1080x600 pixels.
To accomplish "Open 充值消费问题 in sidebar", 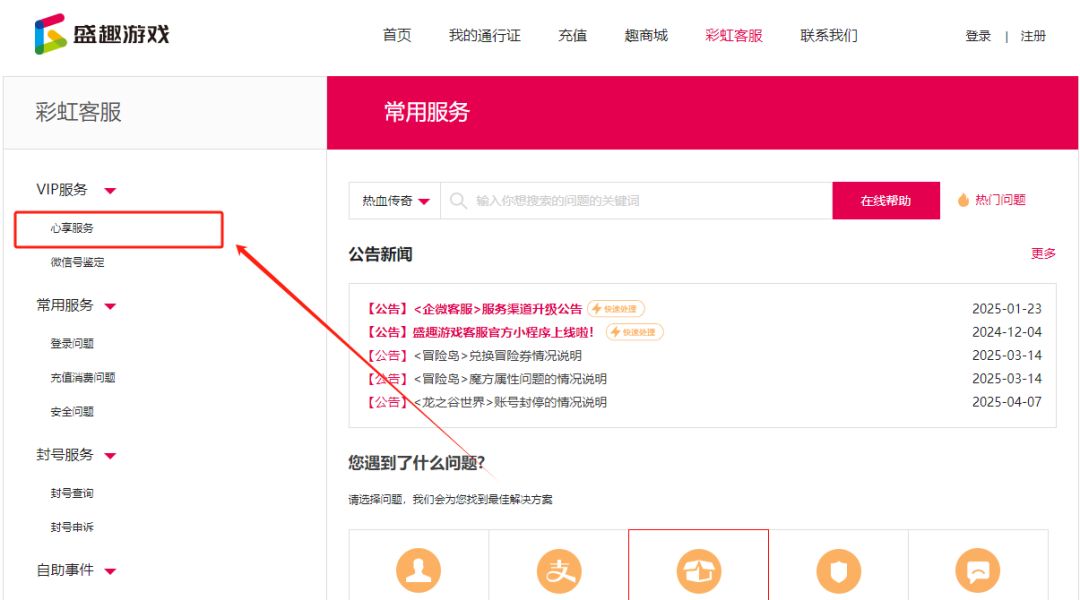I will tap(83, 377).
